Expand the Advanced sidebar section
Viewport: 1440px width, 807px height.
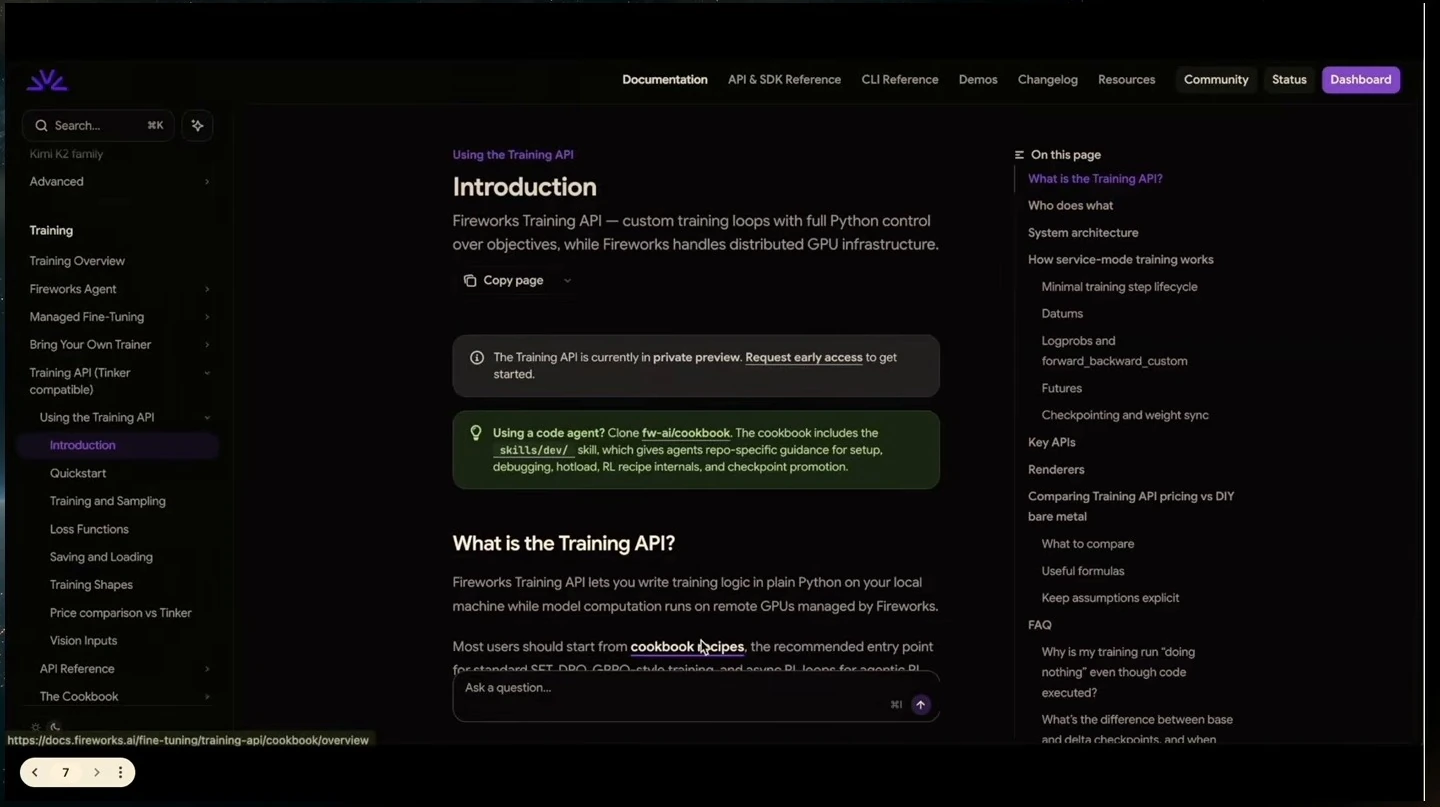point(207,182)
